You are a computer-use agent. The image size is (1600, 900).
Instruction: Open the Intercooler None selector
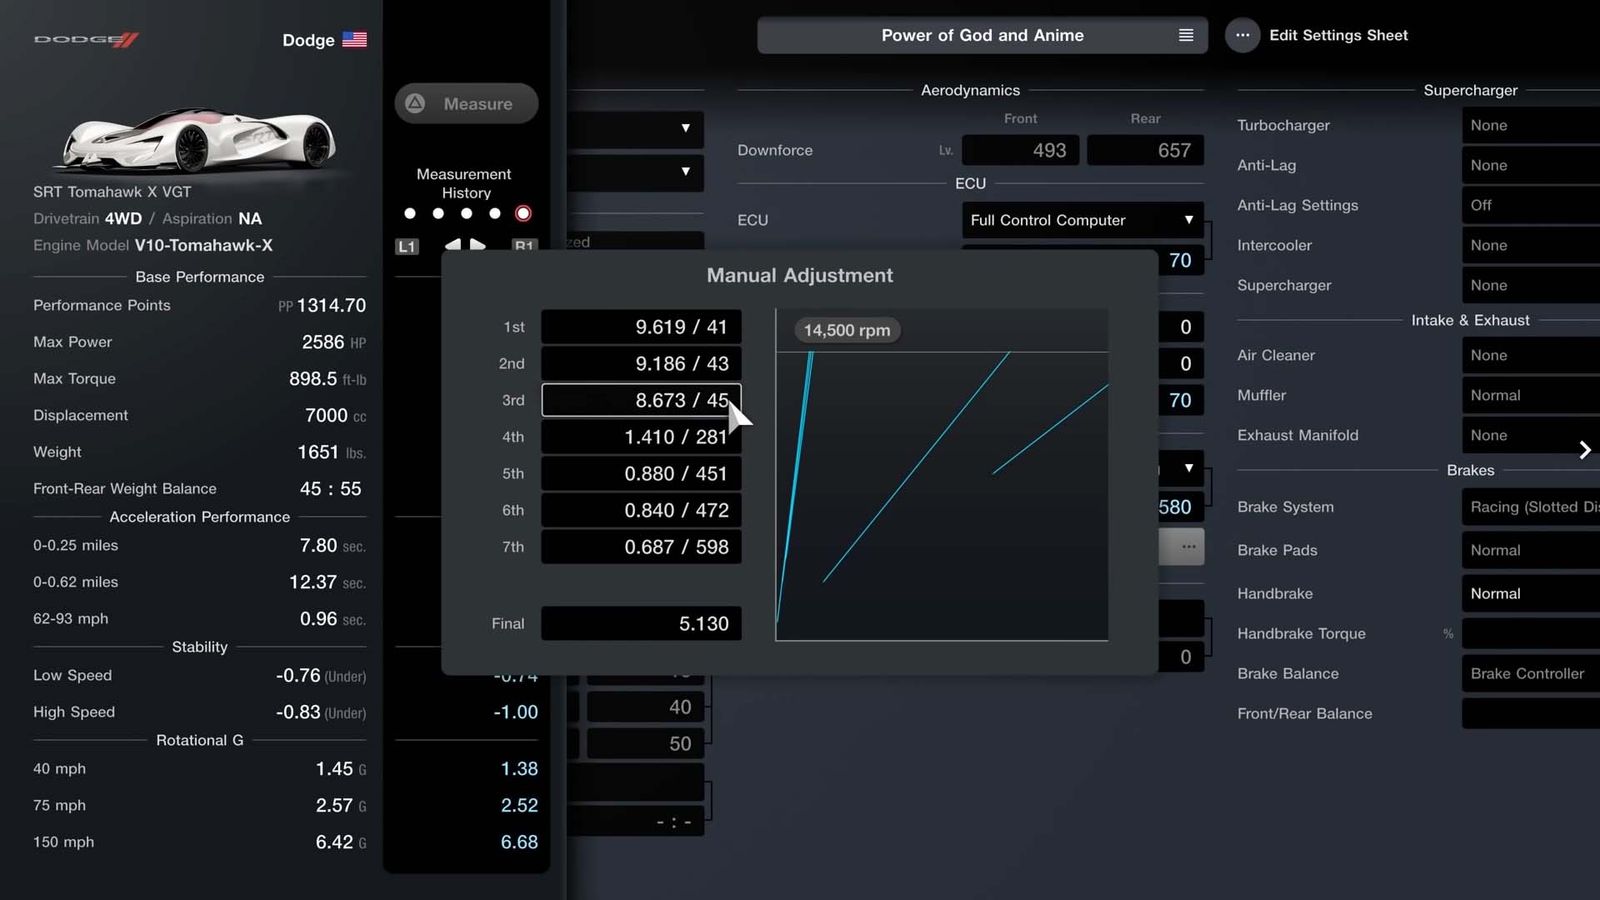coord(1530,245)
